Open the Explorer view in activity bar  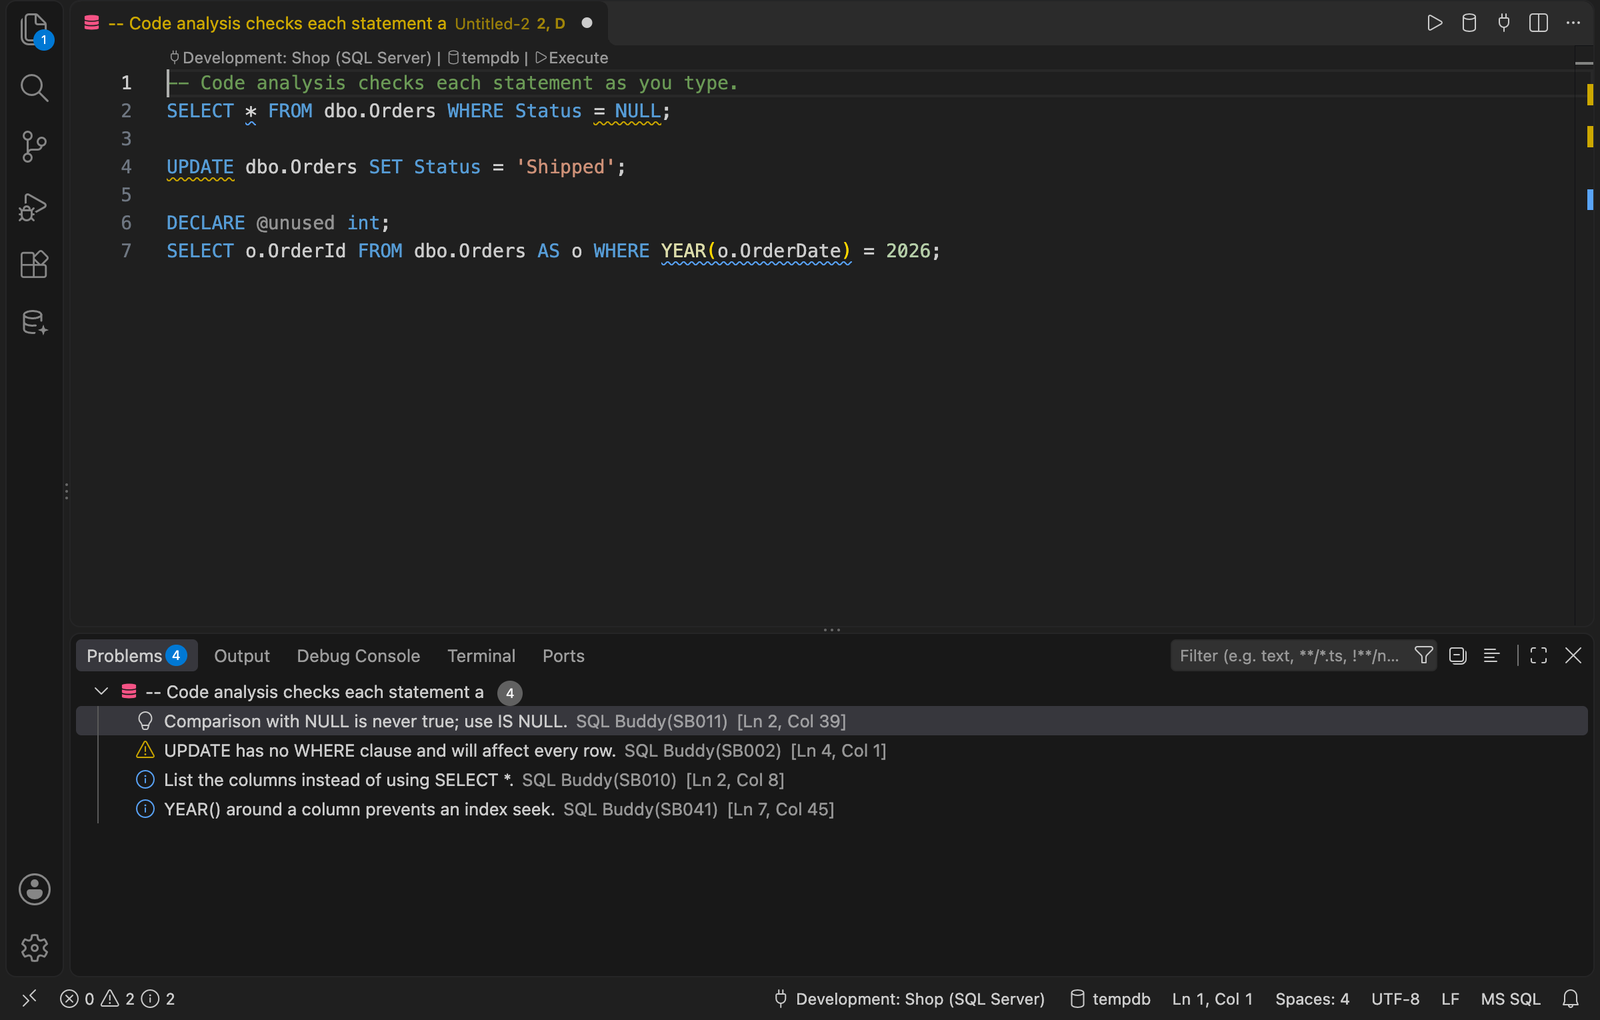click(x=35, y=30)
